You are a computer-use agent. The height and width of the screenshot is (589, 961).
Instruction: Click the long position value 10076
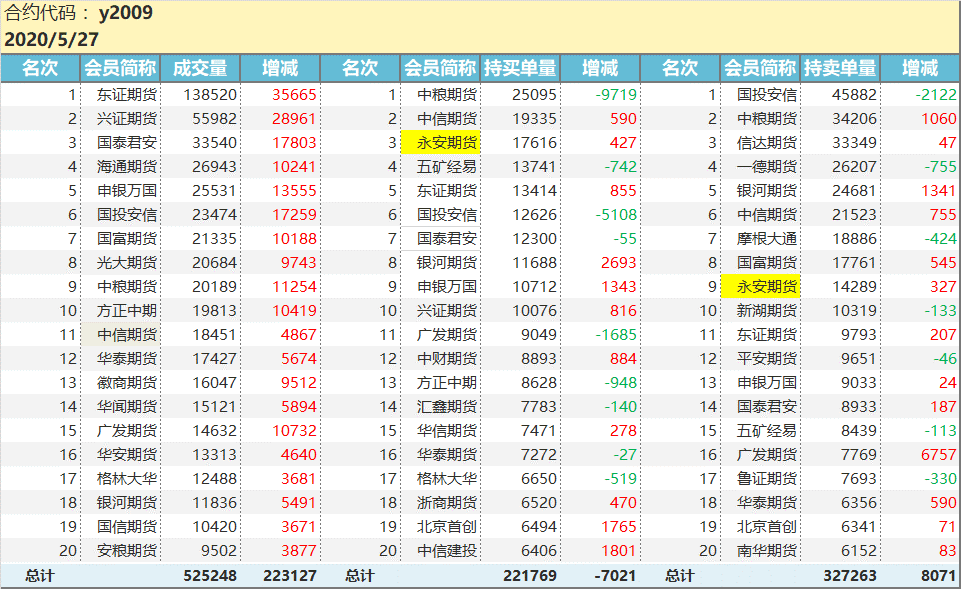(534, 311)
